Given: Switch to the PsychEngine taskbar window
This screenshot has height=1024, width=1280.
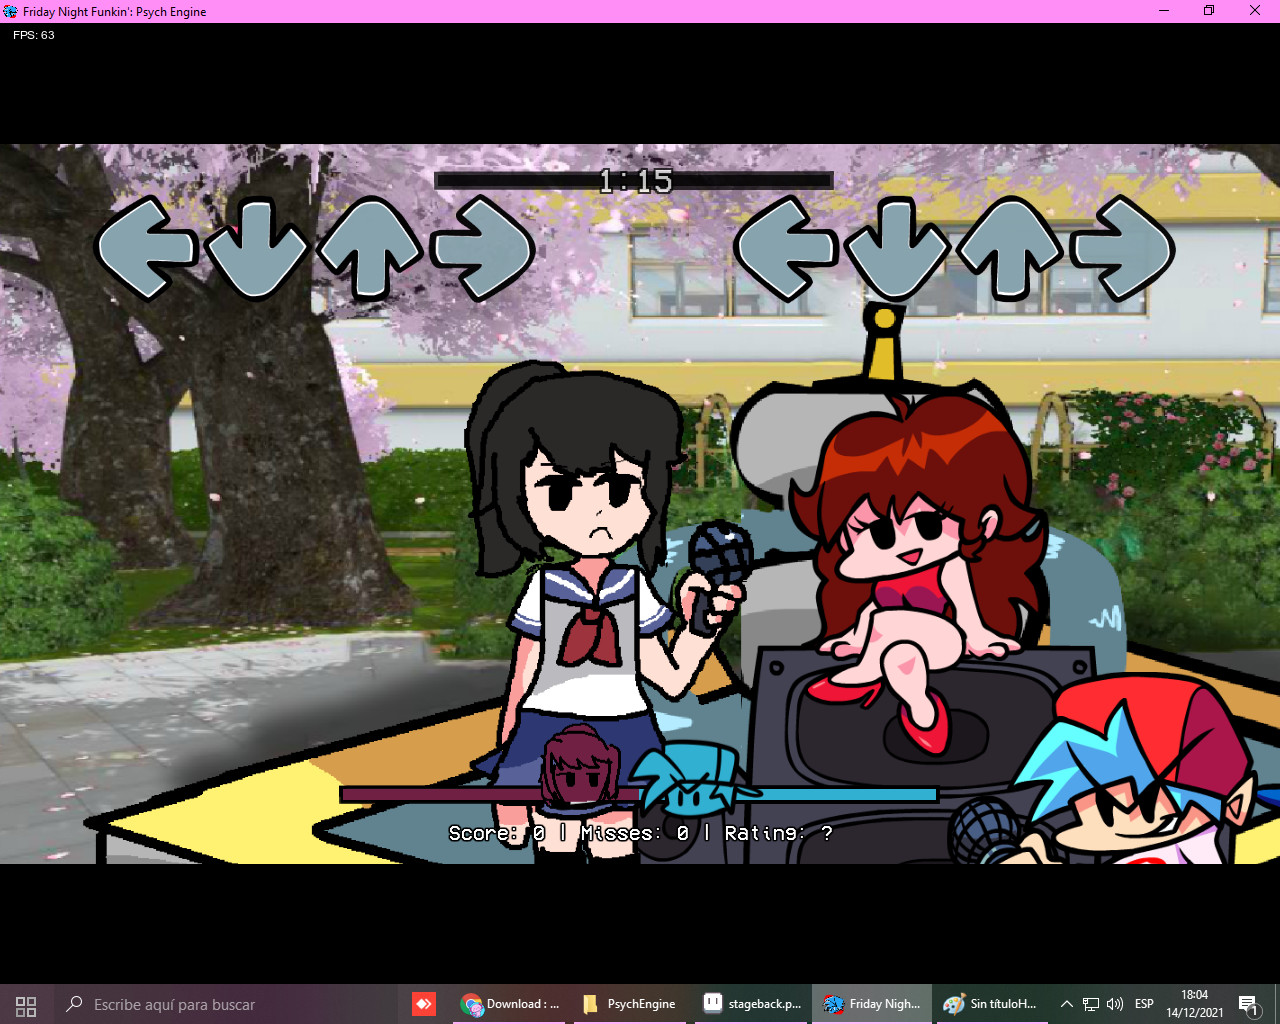Looking at the screenshot, I should pos(630,1004).
